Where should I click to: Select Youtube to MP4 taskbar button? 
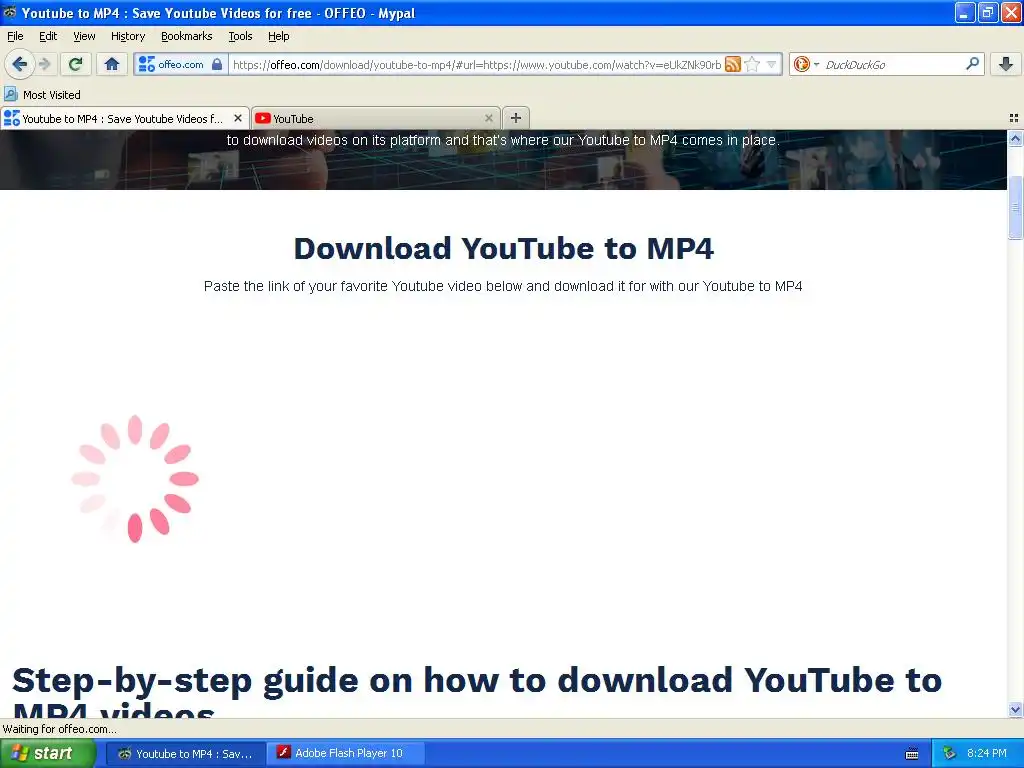pos(185,754)
